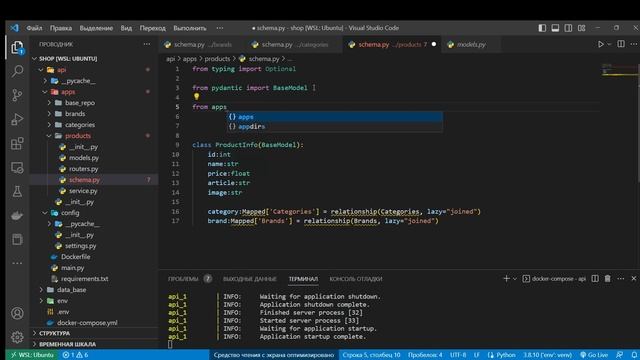
Task: Run the Python file play button
Action: pyautogui.click(x=600, y=44)
